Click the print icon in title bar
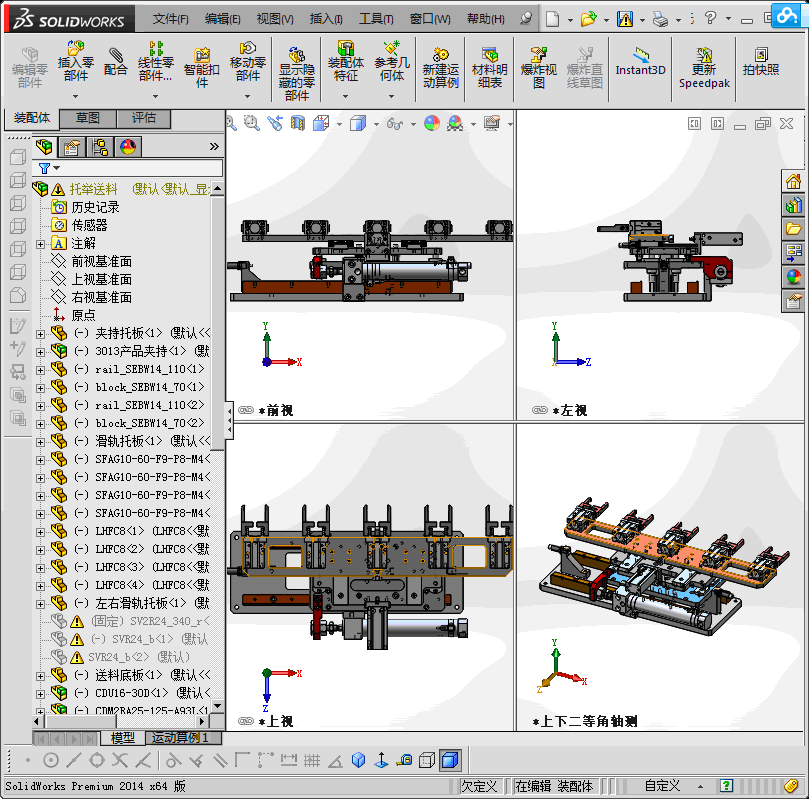The width and height of the screenshot is (809, 799). (x=660, y=20)
